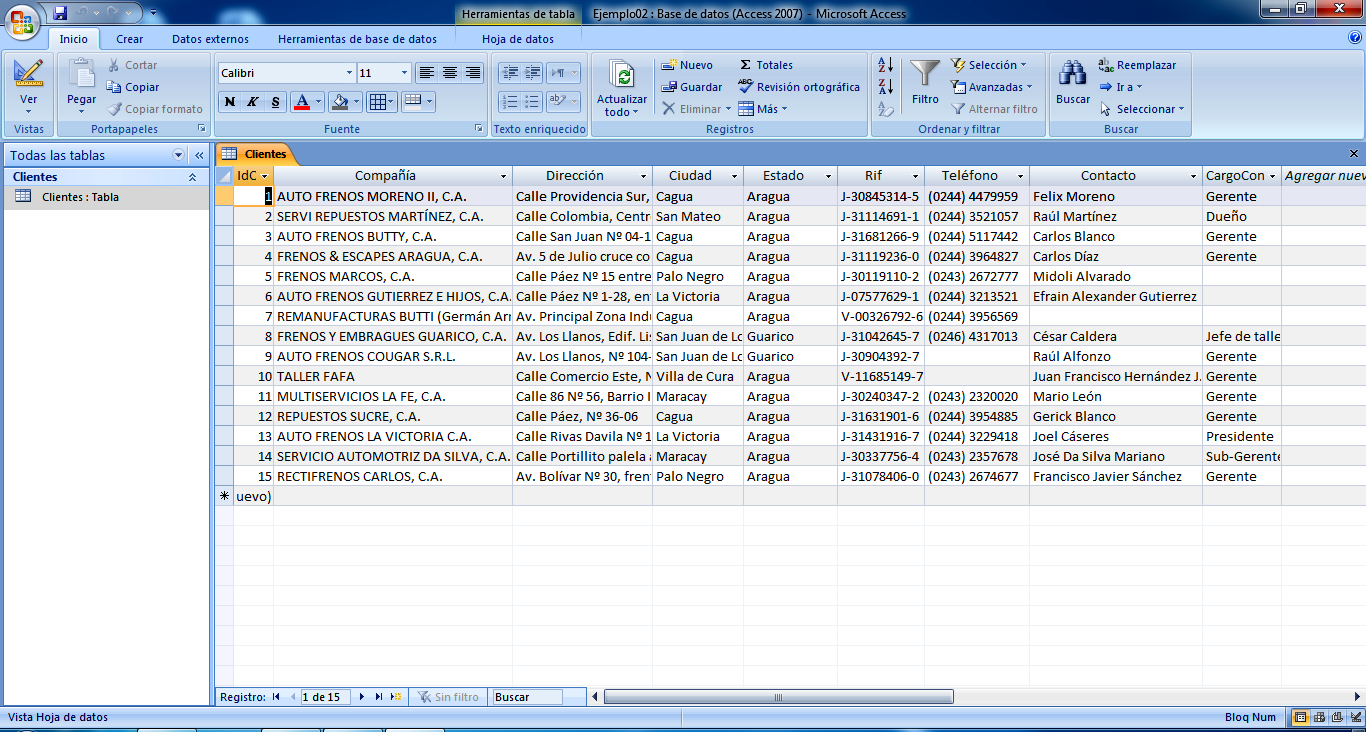The image size is (1366, 732).
Task: Open the Ir a dropdown
Action: [x=1120, y=87]
